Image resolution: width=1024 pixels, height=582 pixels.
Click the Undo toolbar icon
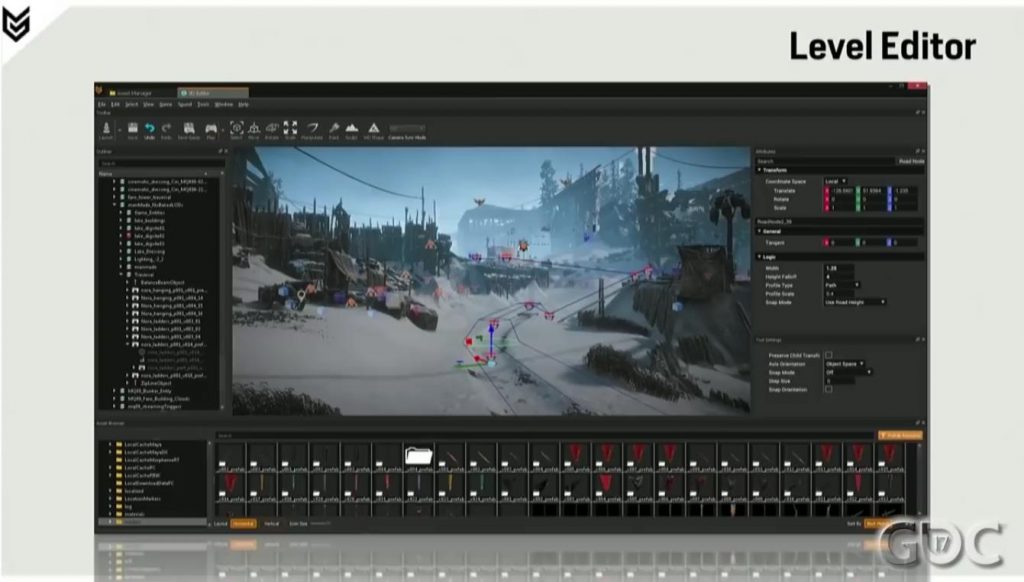(150, 129)
